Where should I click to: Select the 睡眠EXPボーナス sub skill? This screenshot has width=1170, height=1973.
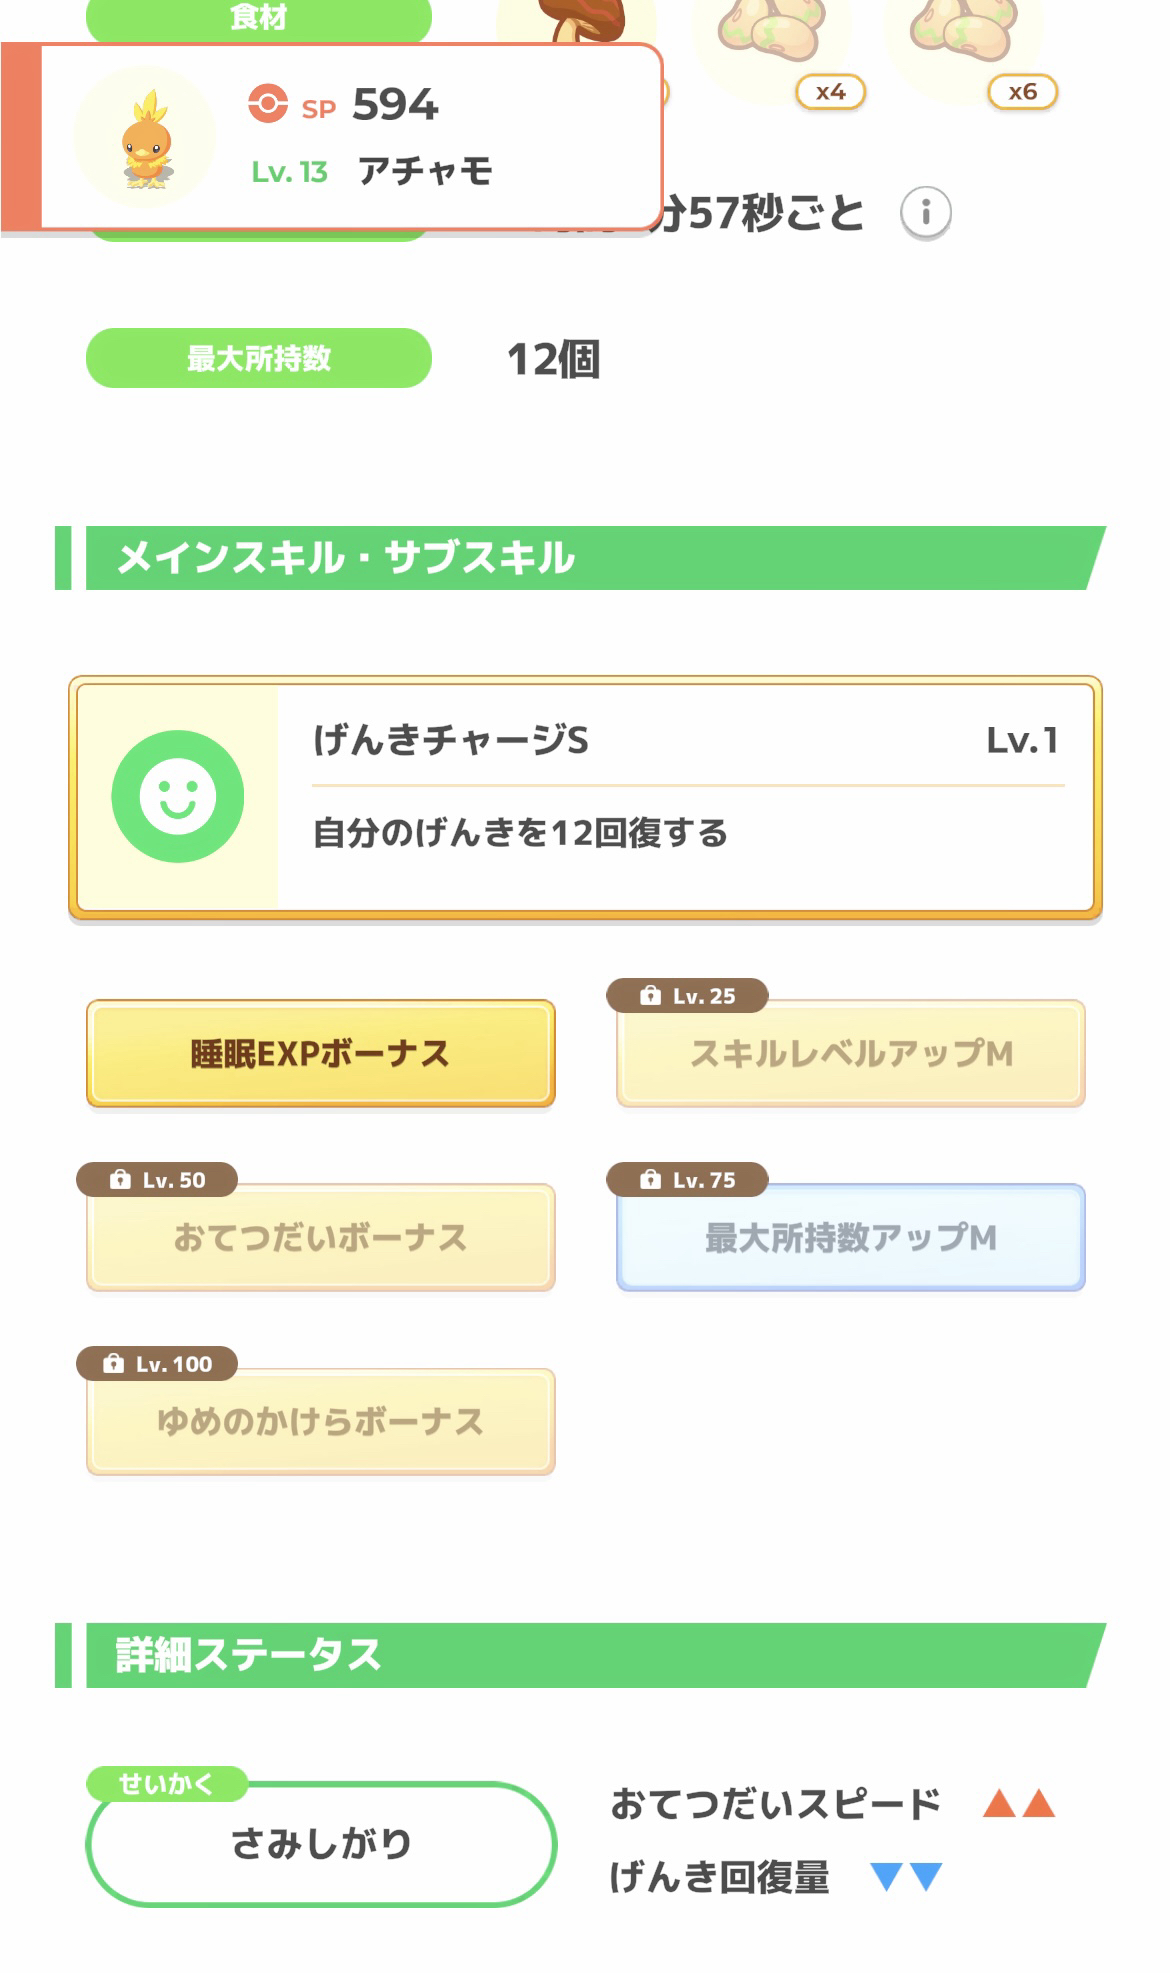pyautogui.click(x=320, y=1054)
